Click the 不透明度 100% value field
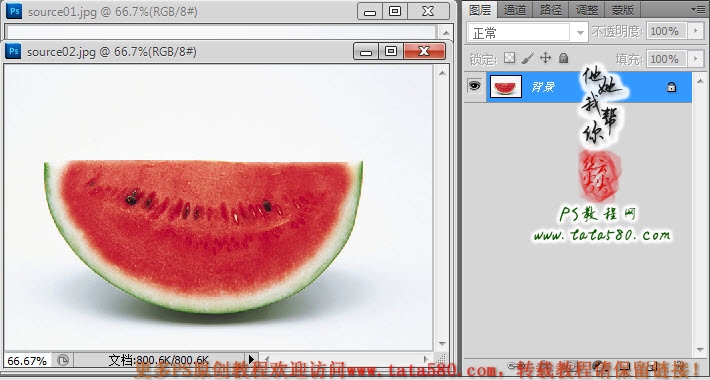The width and height of the screenshot is (710, 380). tap(667, 31)
